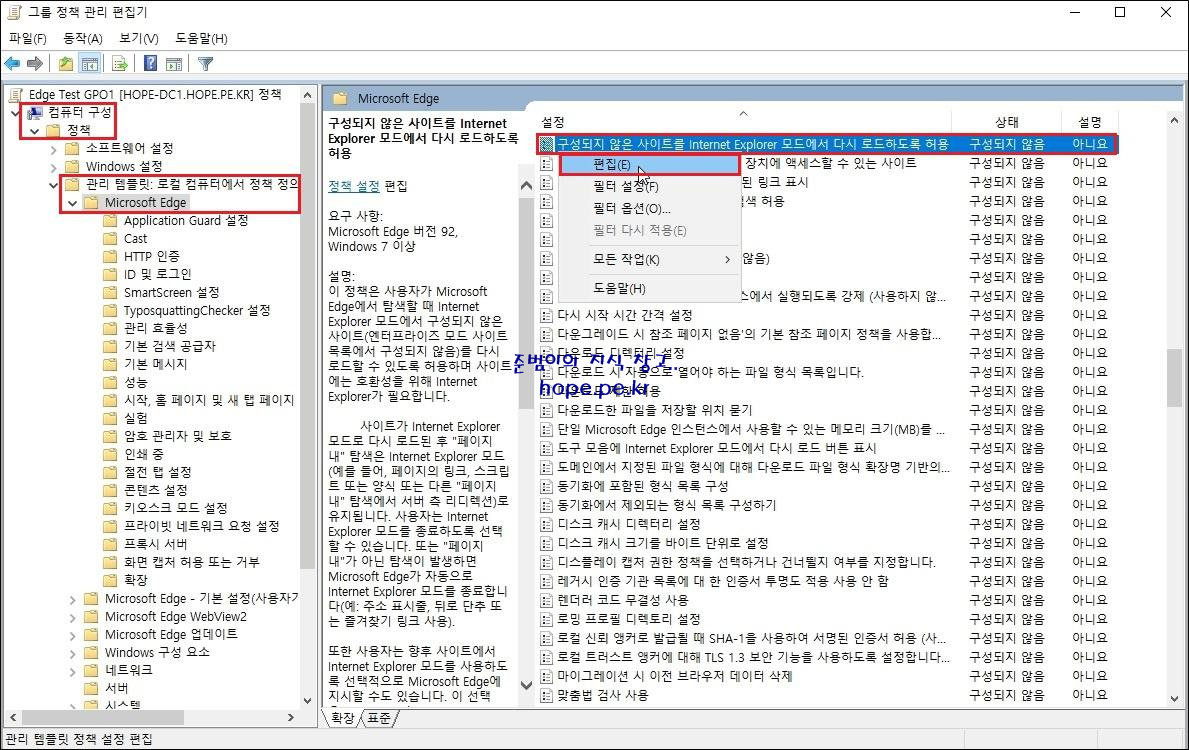1189x750 pixels.
Task: Go back with the blue left arrow
Action: tap(12, 64)
